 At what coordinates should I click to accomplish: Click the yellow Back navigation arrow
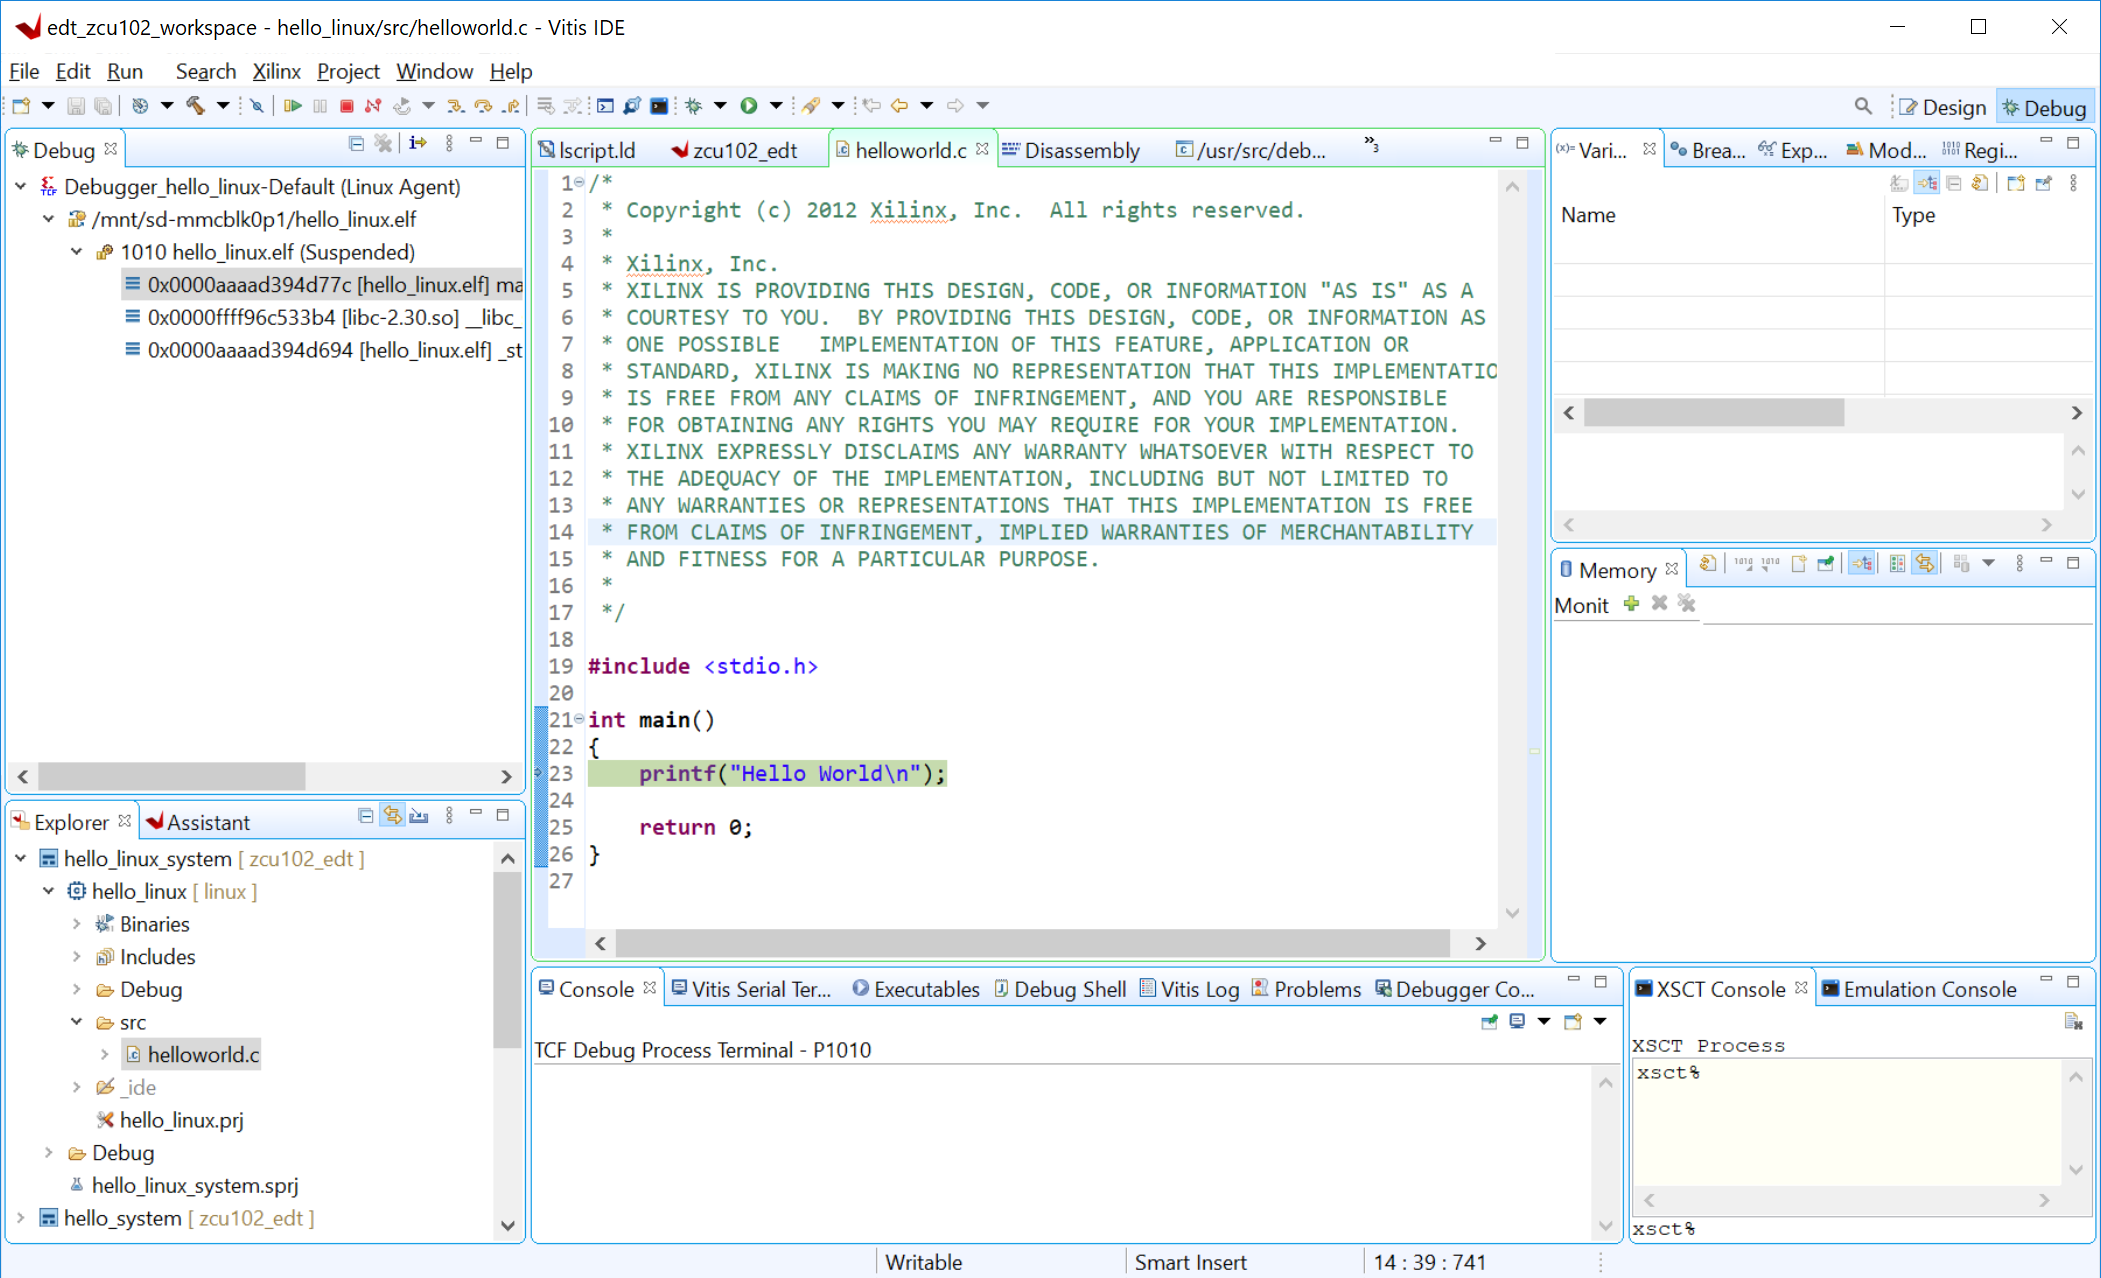click(899, 106)
